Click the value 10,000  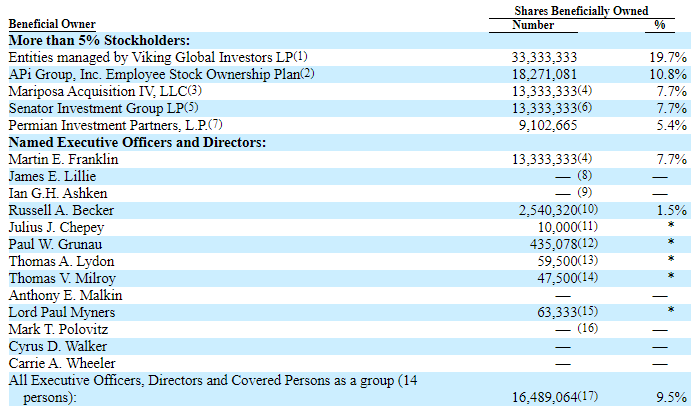(557, 228)
